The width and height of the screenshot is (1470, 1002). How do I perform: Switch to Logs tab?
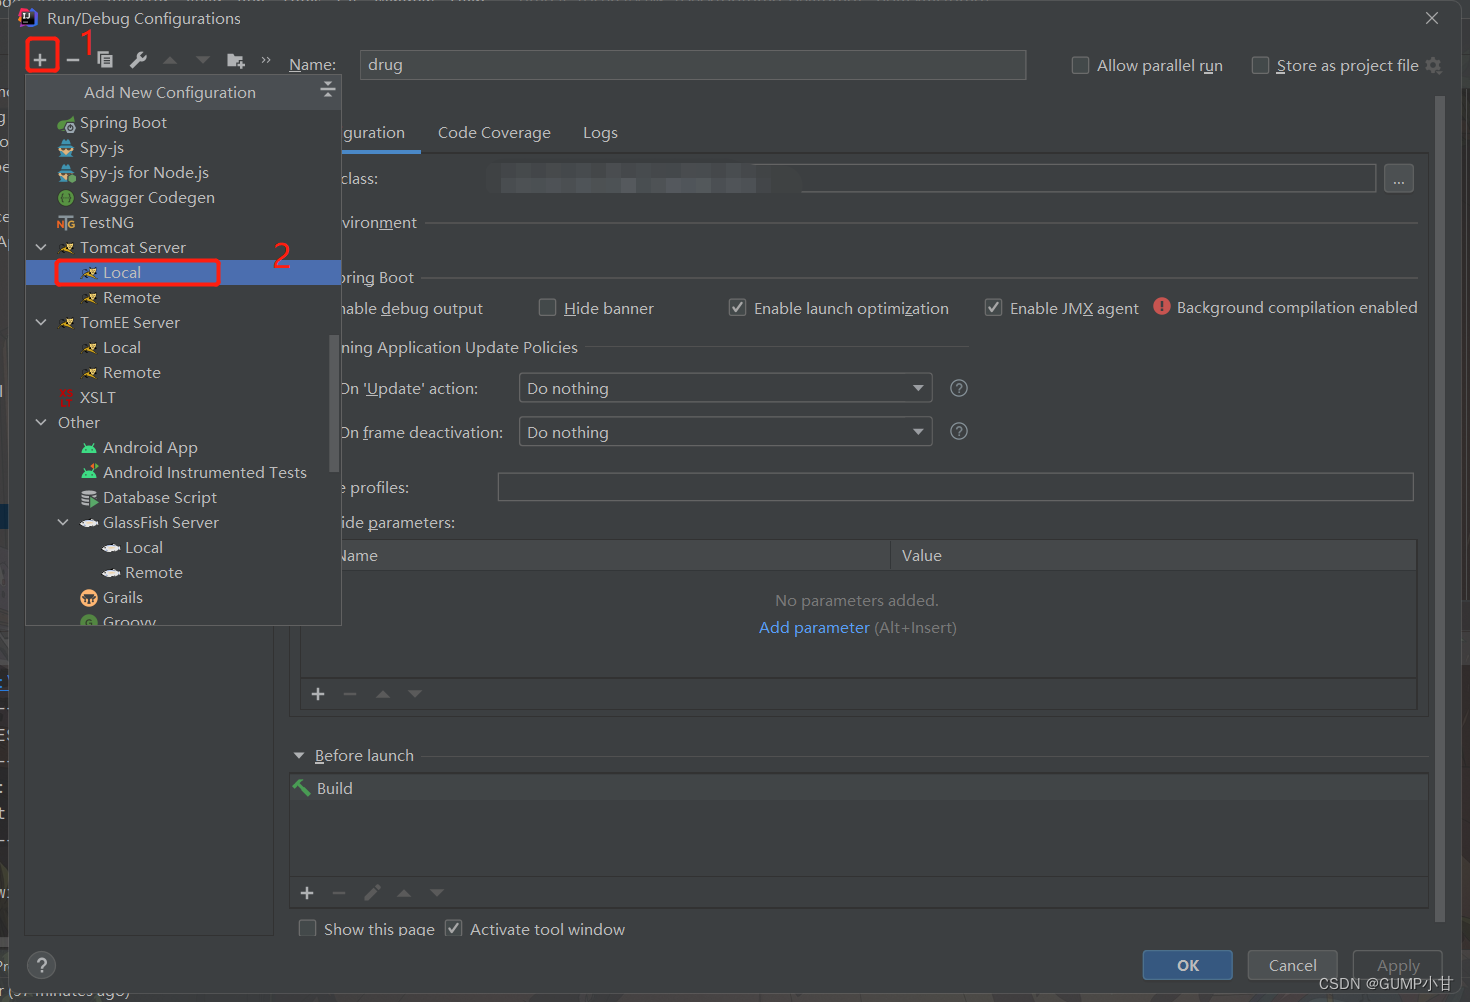tap(600, 132)
